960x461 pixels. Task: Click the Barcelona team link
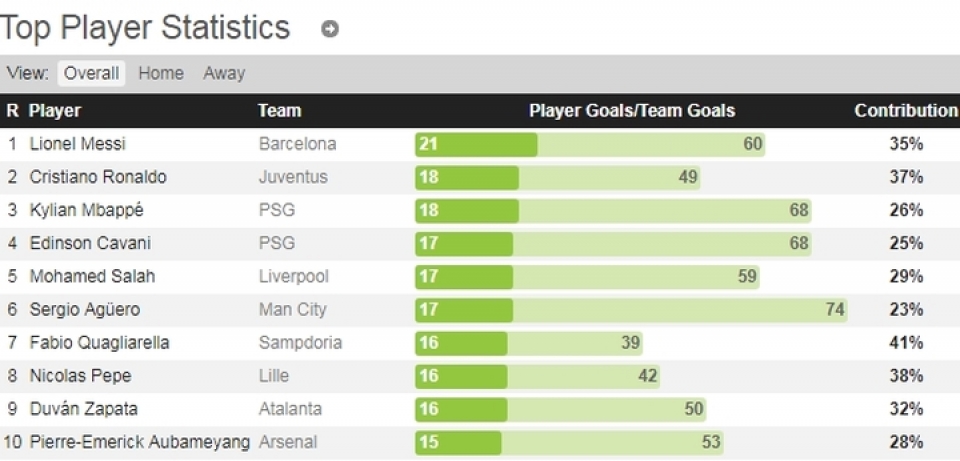pyautogui.click(x=297, y=144)
